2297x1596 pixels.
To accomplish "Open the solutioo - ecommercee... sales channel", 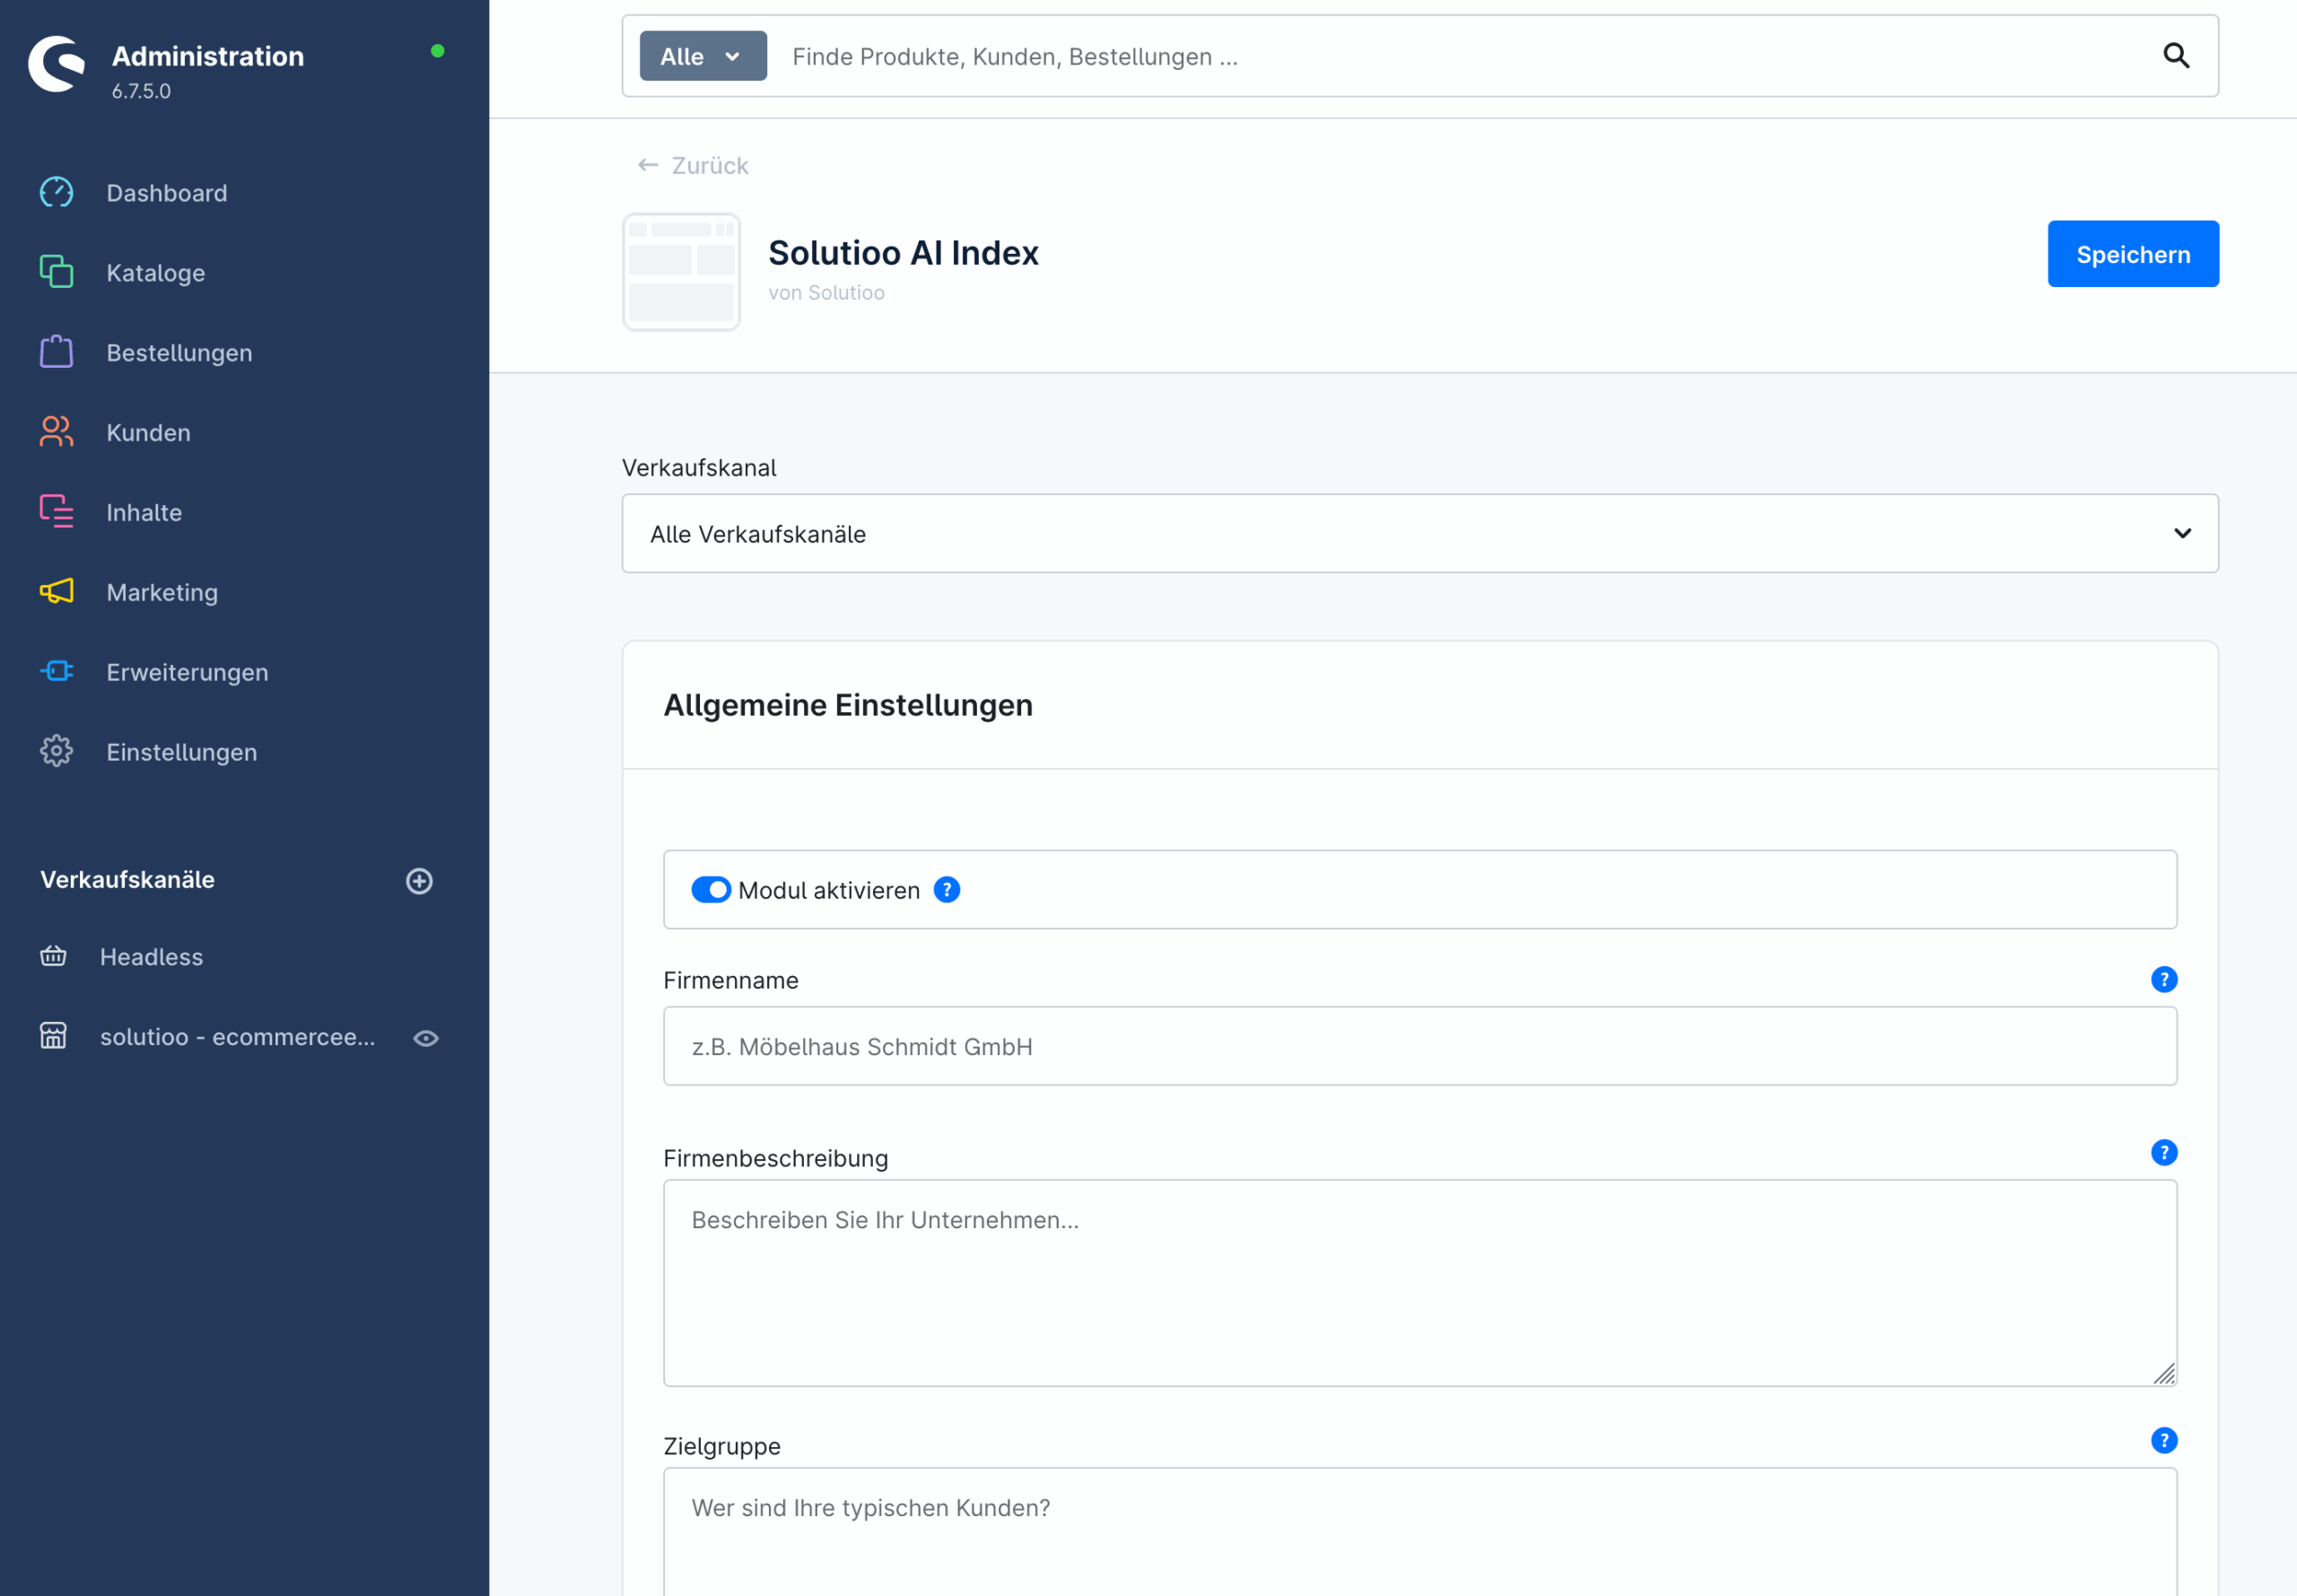I will pyautogui.click(x=237, y=1037).
